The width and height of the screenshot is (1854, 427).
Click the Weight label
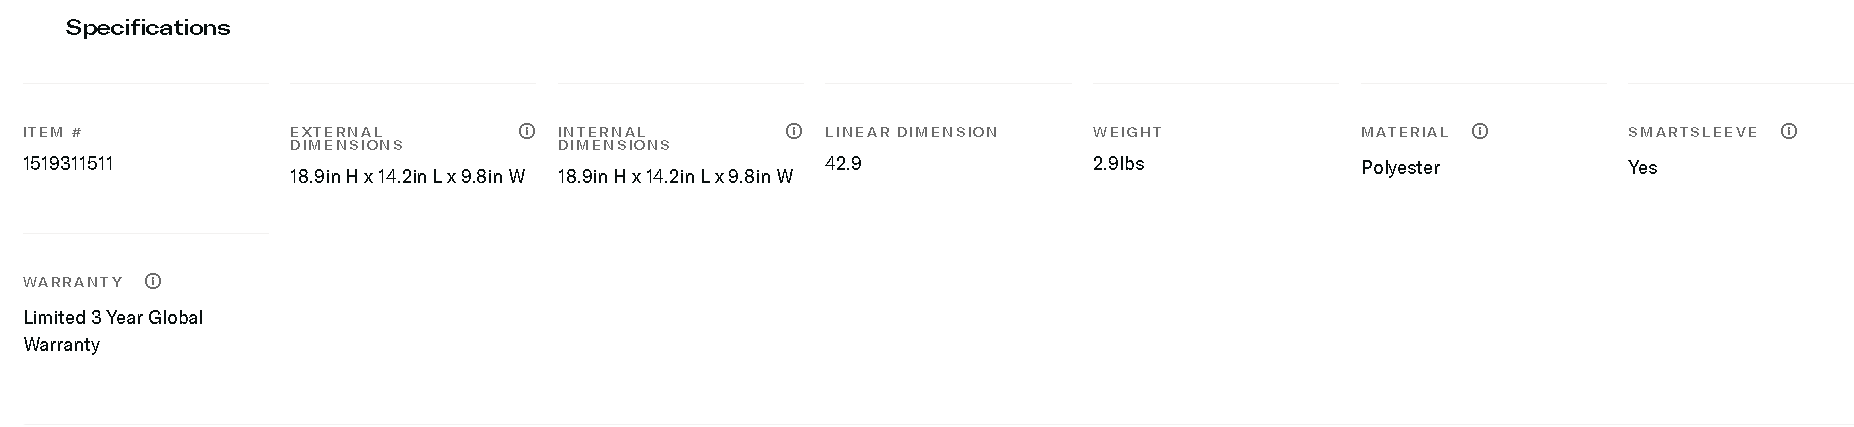(1127, 132)
